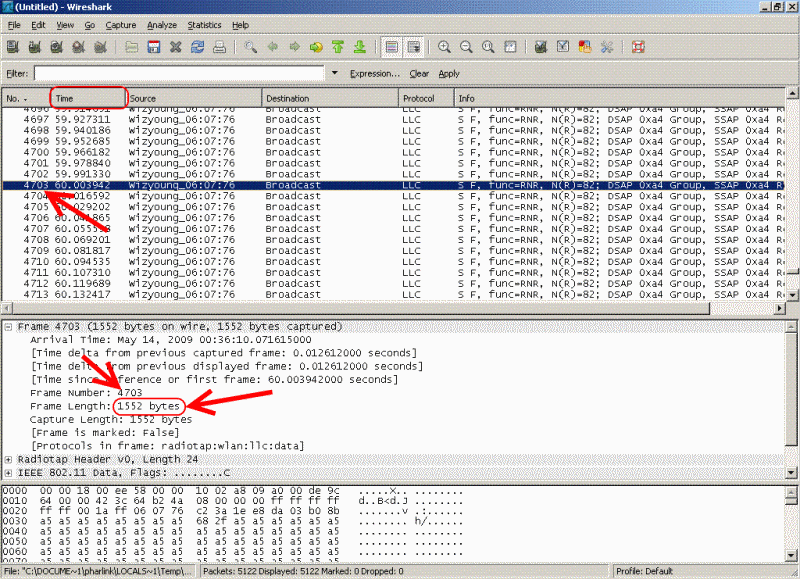Viewport: 800px width, 579px height.
Task: Open the Edit menu
Action: [38, 25]
